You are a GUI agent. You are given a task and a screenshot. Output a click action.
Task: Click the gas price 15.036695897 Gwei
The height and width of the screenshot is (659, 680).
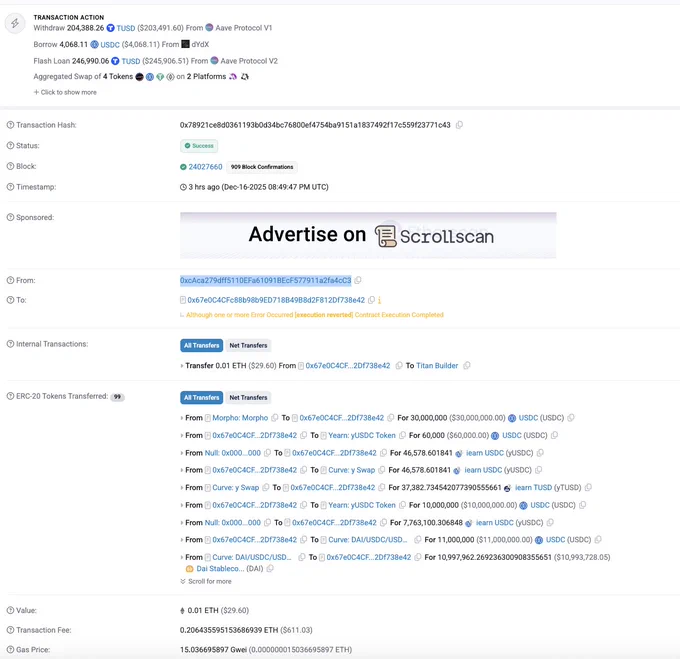(213, 649)
